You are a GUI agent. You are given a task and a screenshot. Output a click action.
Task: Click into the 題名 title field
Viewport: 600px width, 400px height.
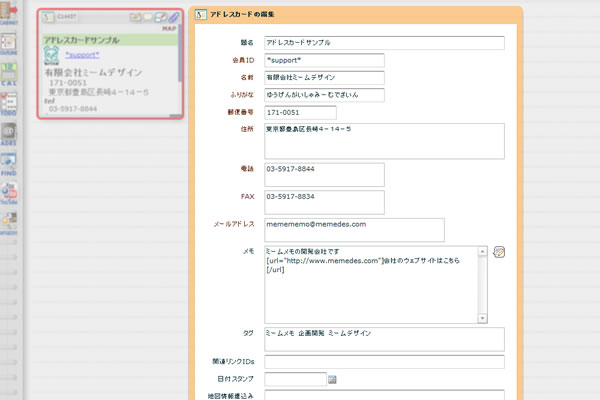(384, 43)
